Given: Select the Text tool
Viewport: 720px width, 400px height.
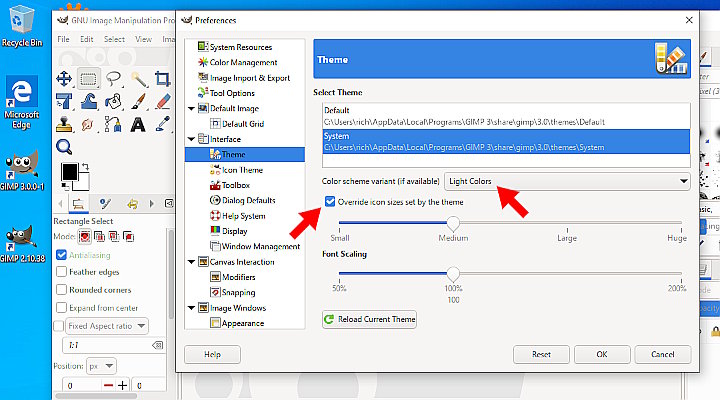Looking at the screenshot, I should (x=138, y=124).
